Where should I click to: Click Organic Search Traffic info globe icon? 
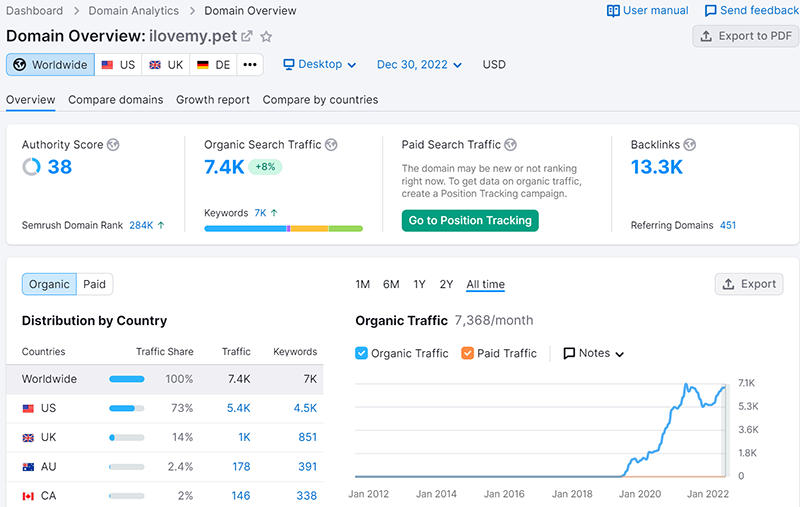click(331, 145)
